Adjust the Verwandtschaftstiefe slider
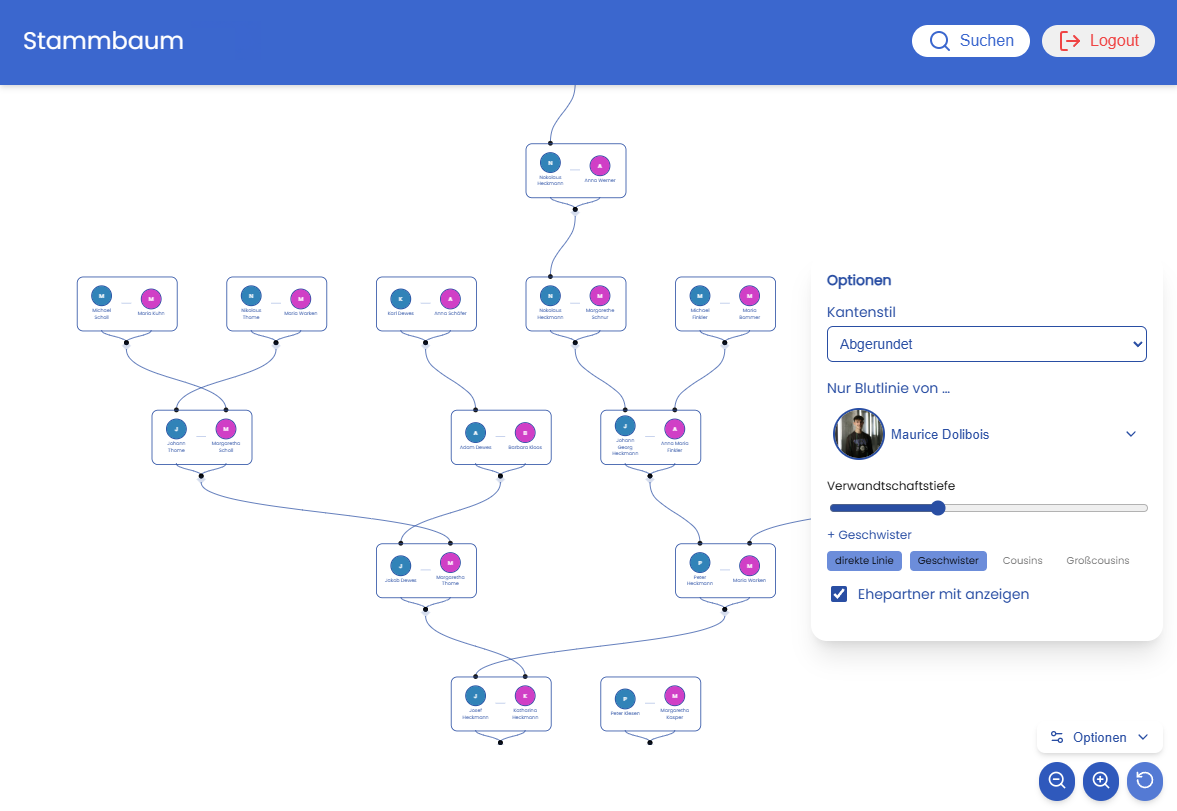This screenshot has height=811, width=1177. [936, 508]
